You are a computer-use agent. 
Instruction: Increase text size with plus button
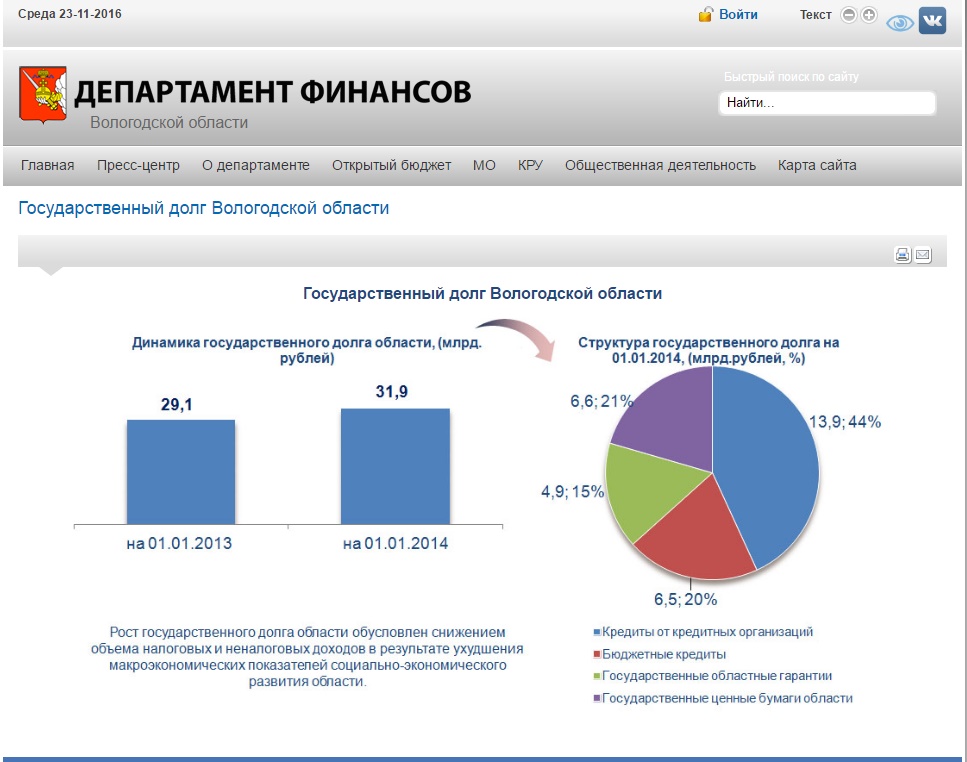pyautogui.click(x=868, y=15)
